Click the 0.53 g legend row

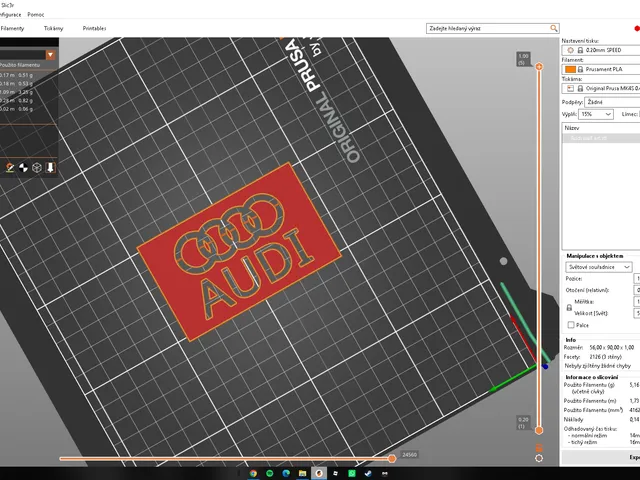(16, 83)
